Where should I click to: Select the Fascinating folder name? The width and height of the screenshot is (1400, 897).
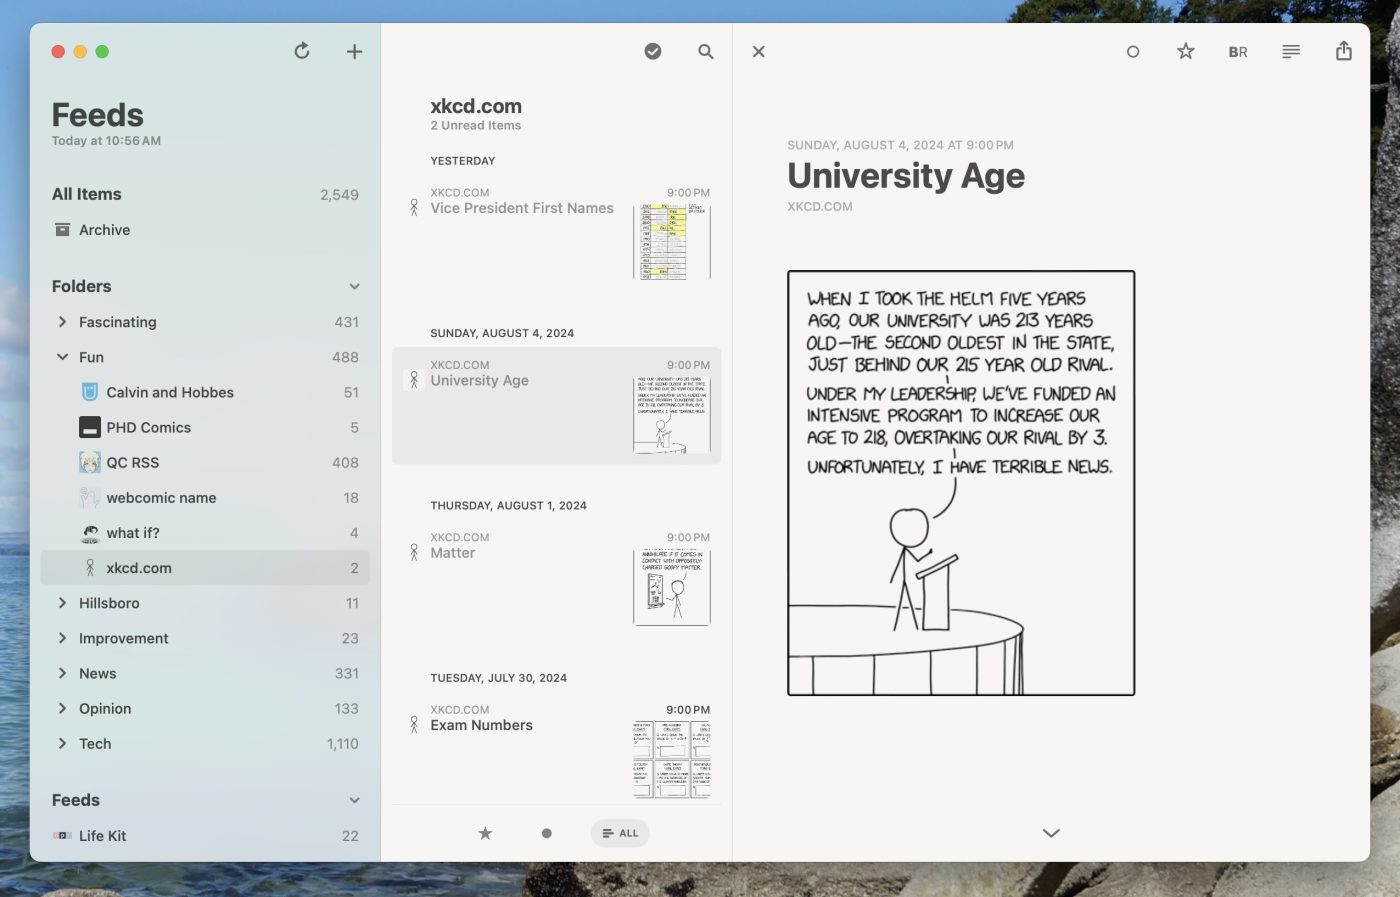(x=118, y=322)
